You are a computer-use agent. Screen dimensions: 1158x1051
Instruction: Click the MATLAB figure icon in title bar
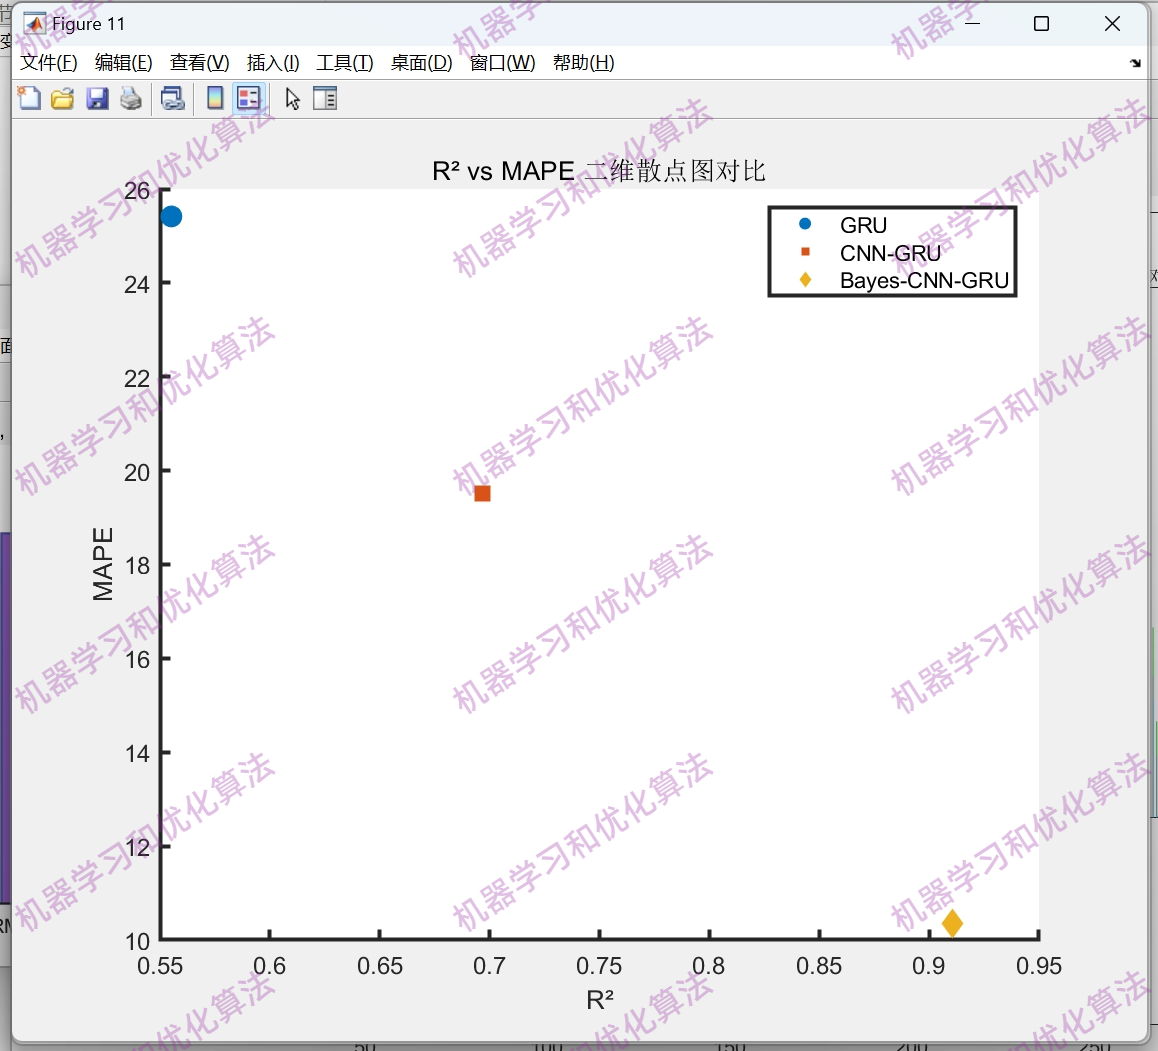(33, 23)
